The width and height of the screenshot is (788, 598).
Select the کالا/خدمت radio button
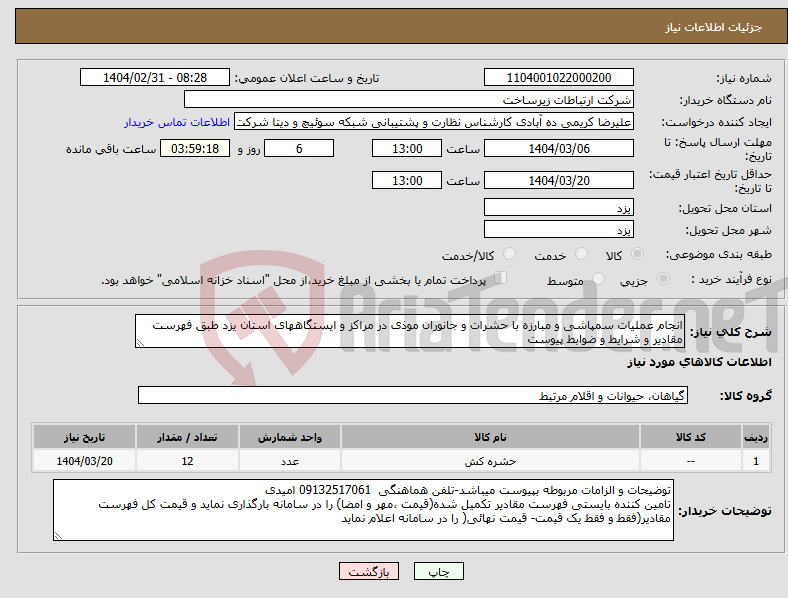510,254
